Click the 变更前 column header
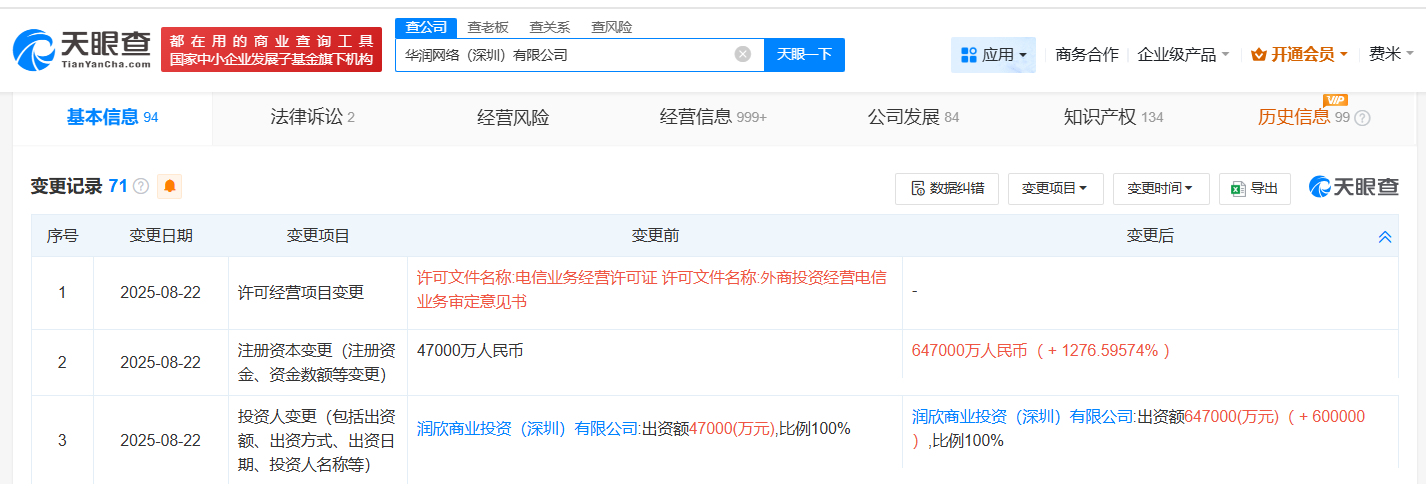The height and width of the screenshot is (484, 1426). pyautogui.click(x=655, y=236)
